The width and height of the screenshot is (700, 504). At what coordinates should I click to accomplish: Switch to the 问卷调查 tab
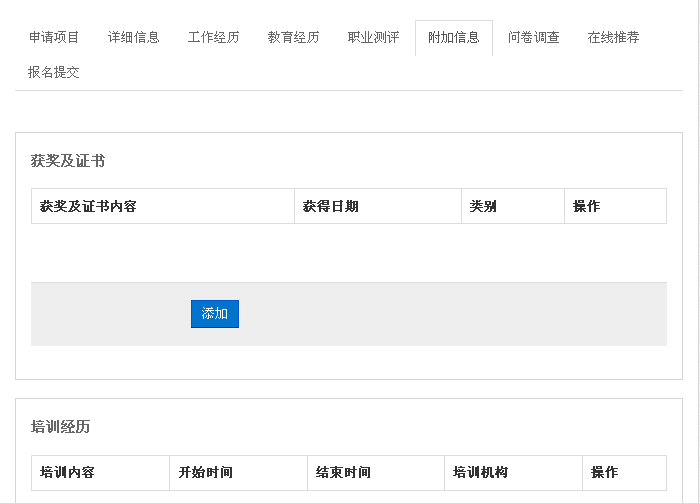(534, 37)
